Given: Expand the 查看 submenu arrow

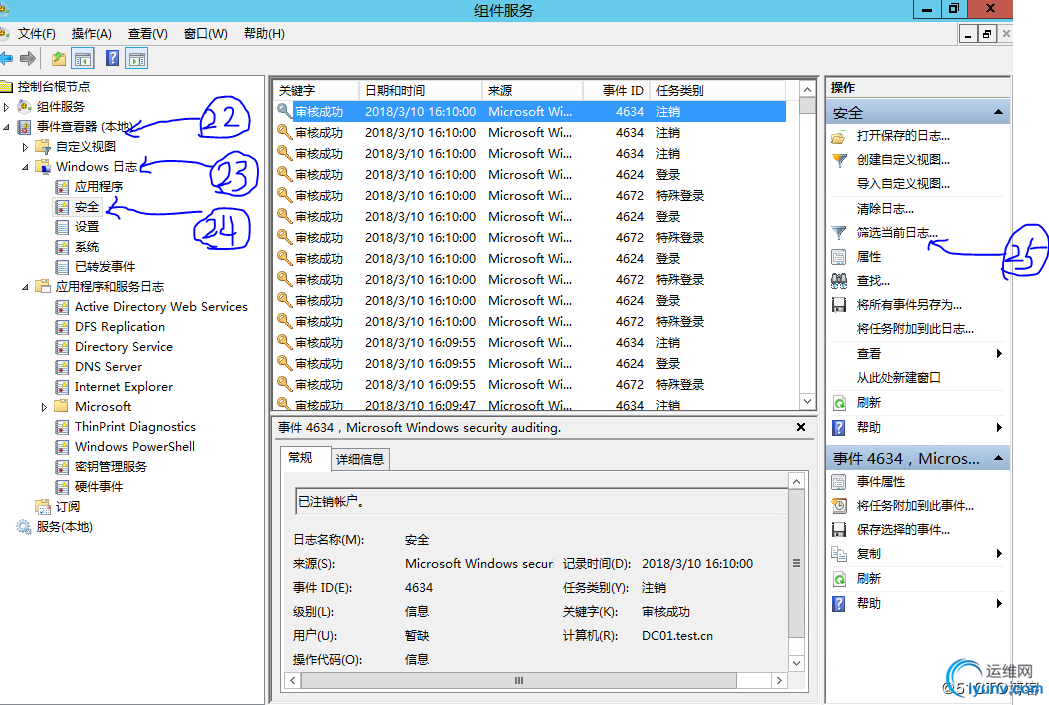Looking at the screenshot, I should pyautogui.click(x=999, y=353).
